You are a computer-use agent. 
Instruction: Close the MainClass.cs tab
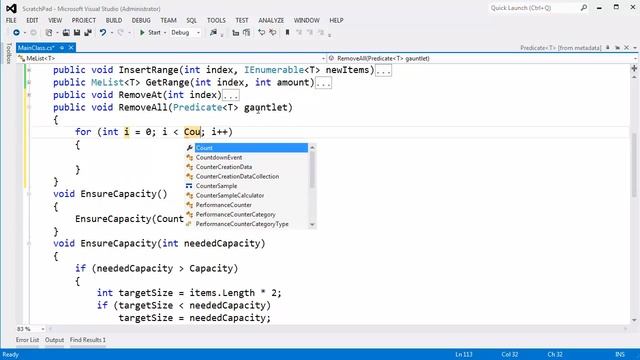(71, 48)
